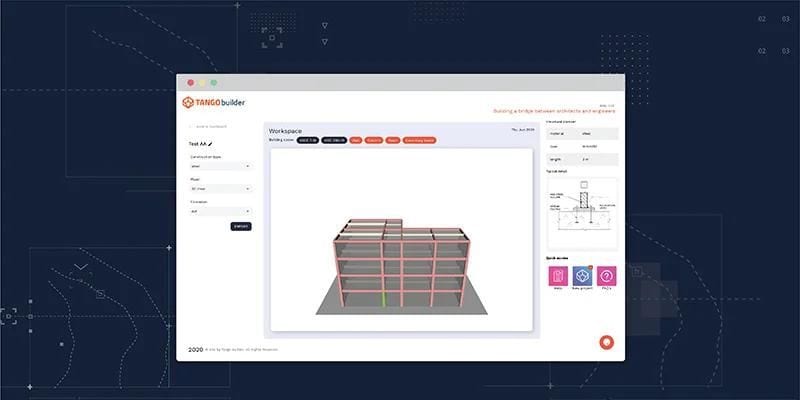Open the typical detail drawing thumbnail

click(x=582, y=213)
